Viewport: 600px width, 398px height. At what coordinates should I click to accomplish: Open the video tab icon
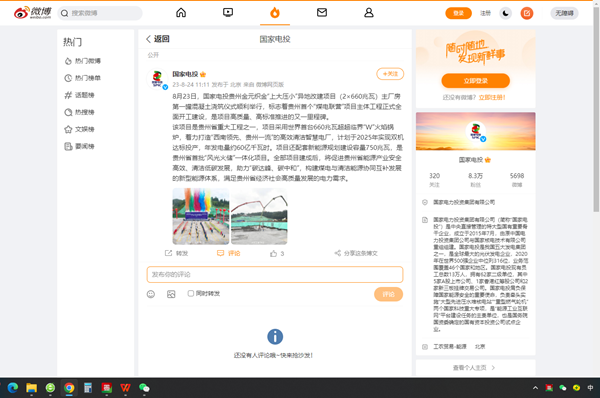click(x=228, y=13)
